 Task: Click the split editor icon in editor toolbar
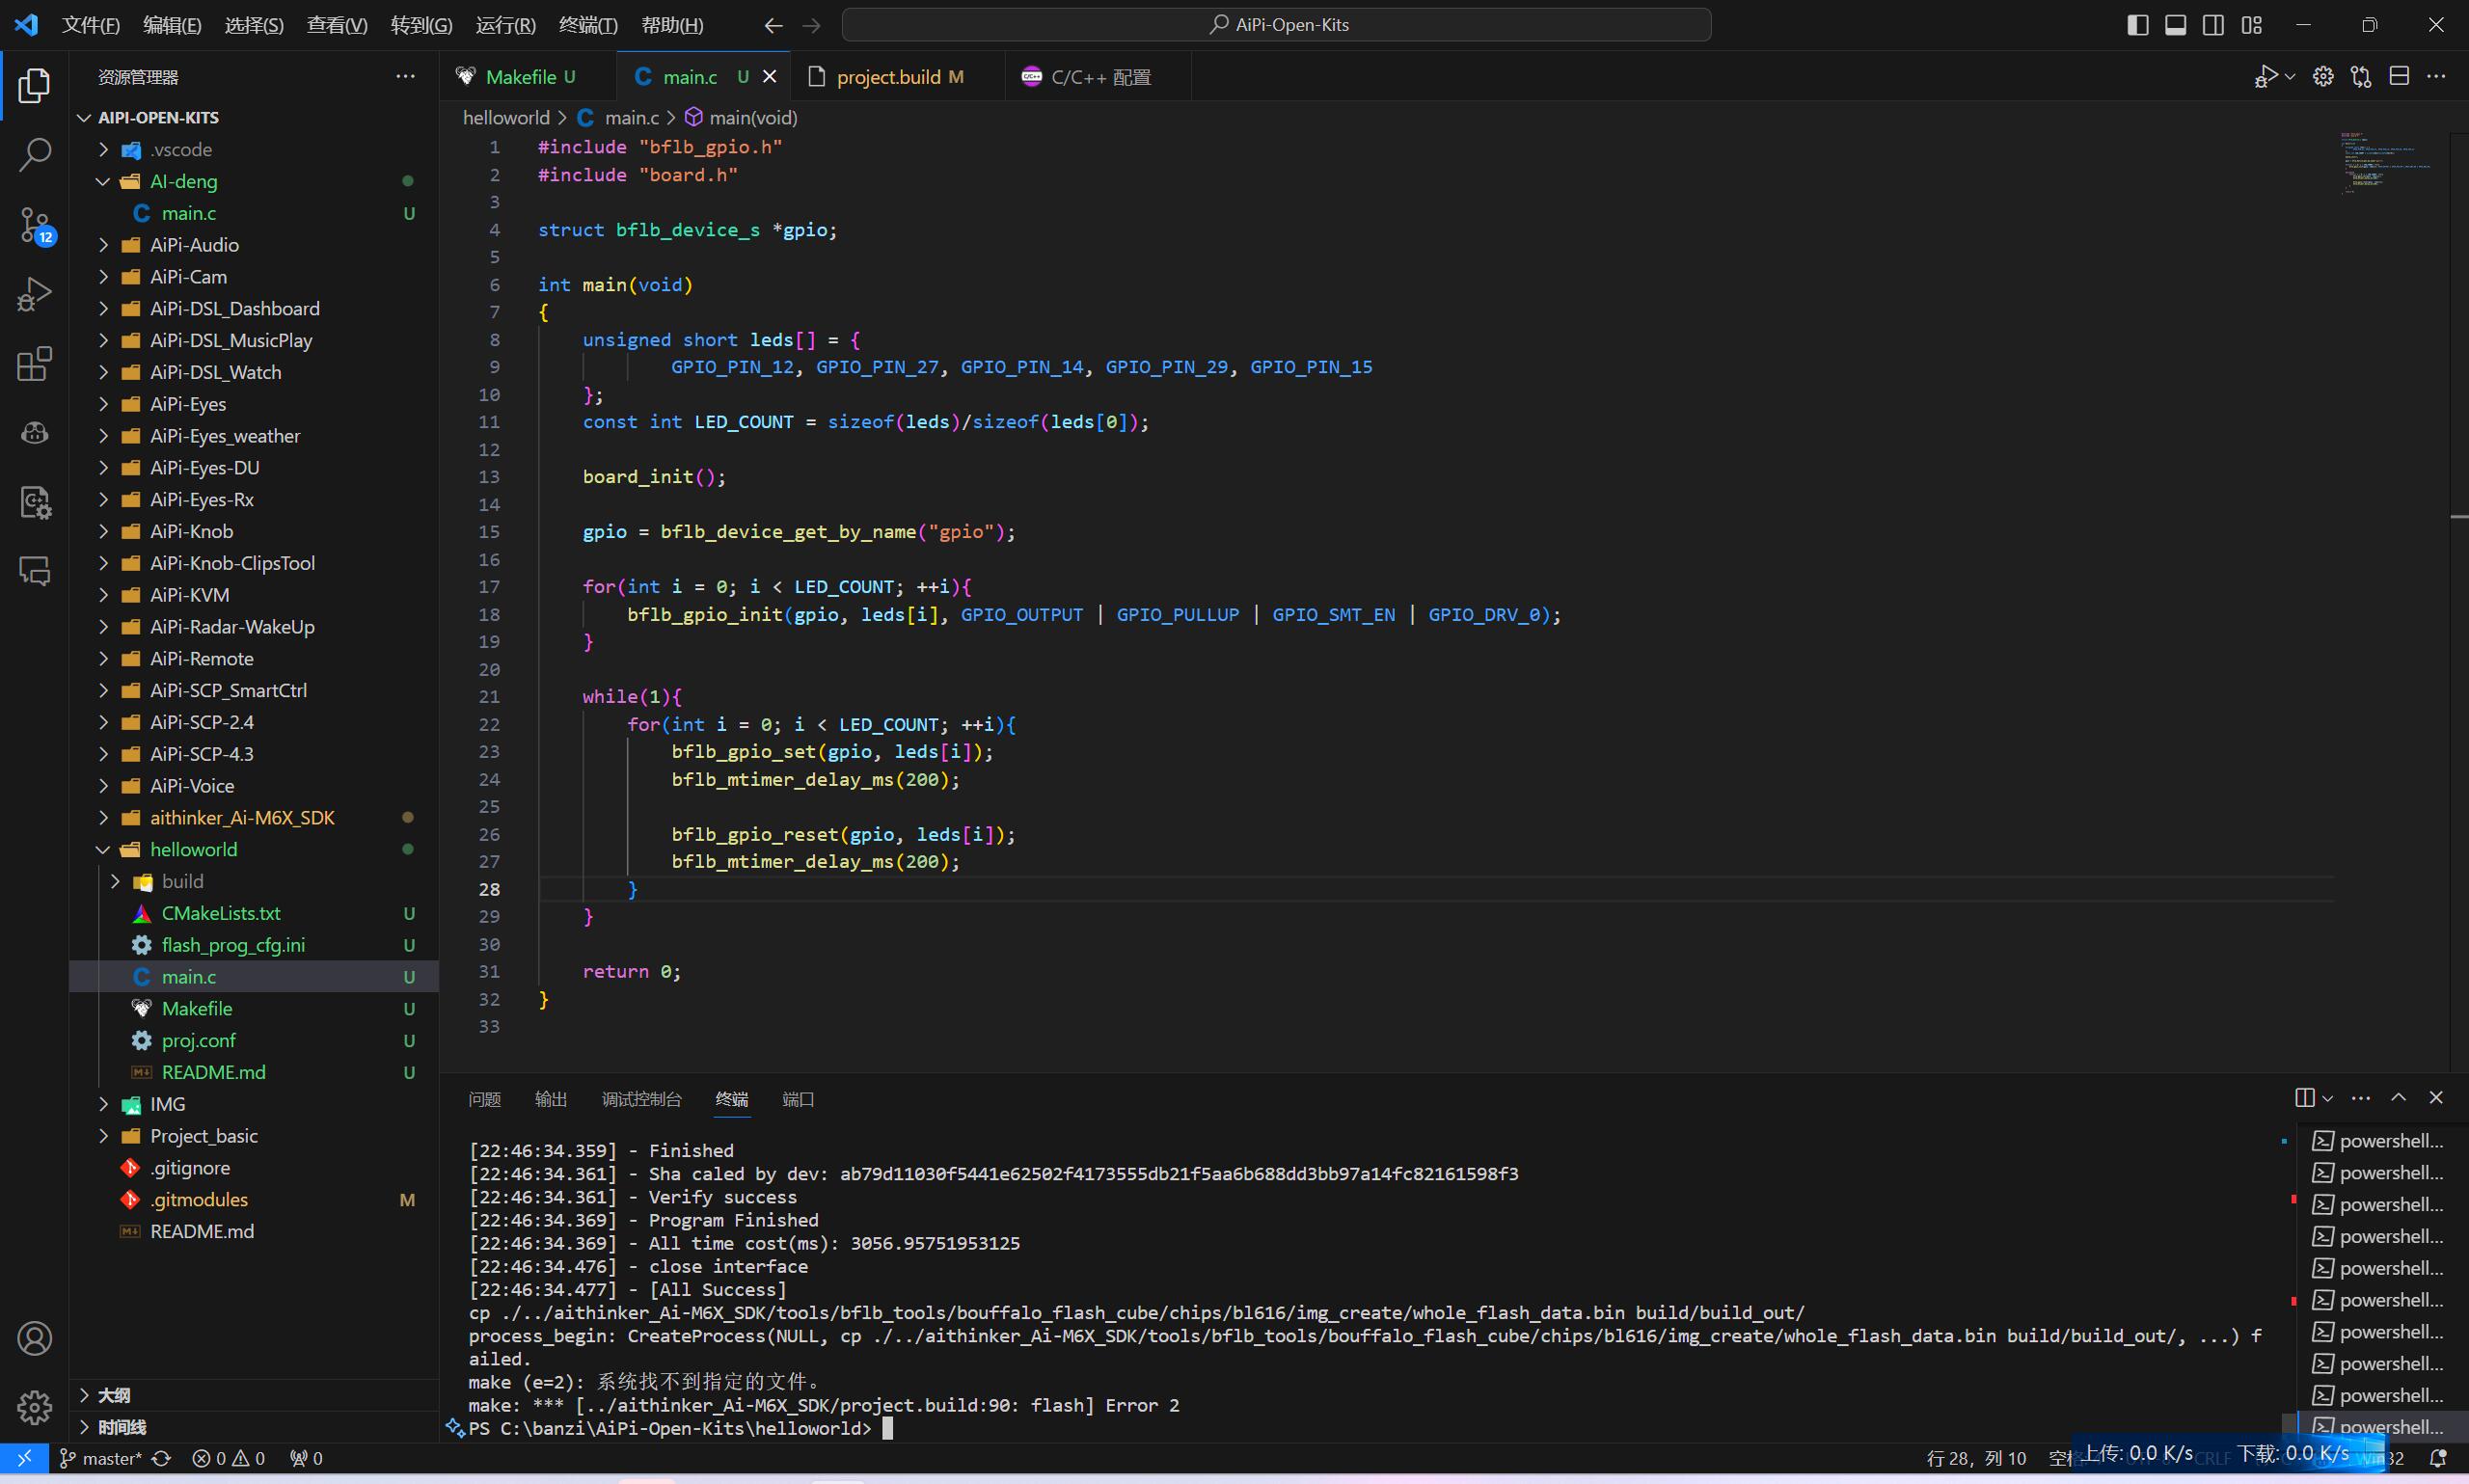2399,77
